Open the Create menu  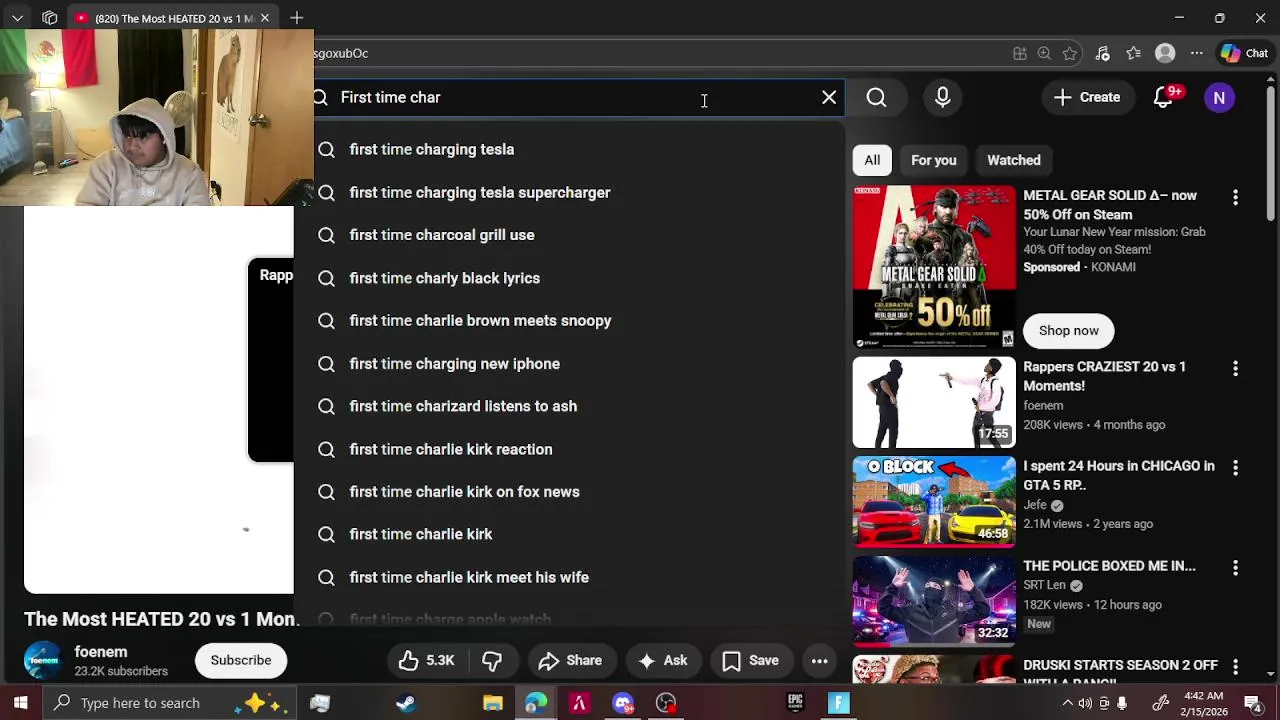[1087, 97]
